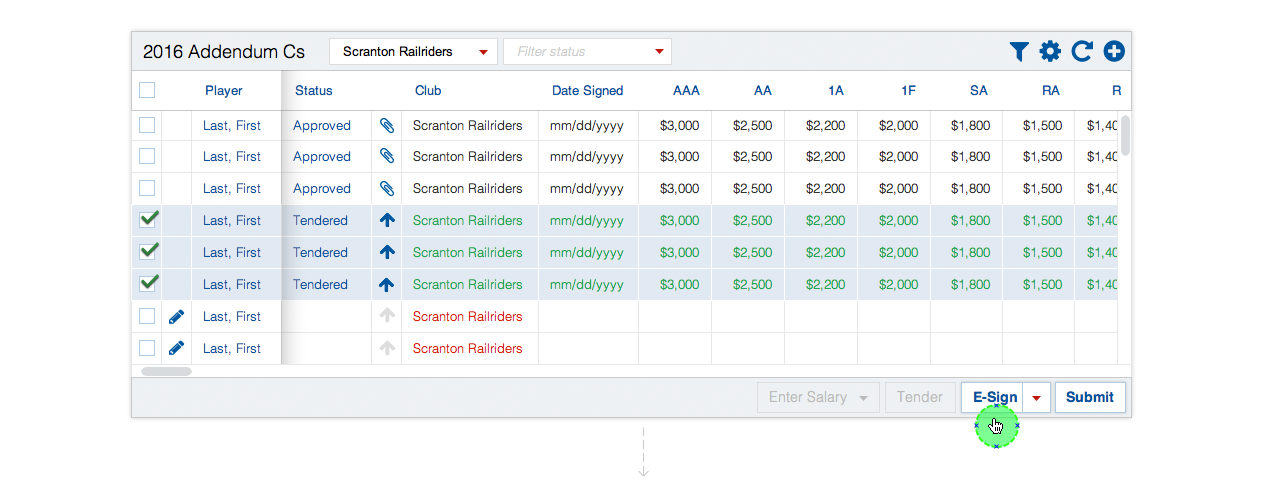1280x501 pixels.
Task: Check the third Approved row checkbox
Action: 147,188
